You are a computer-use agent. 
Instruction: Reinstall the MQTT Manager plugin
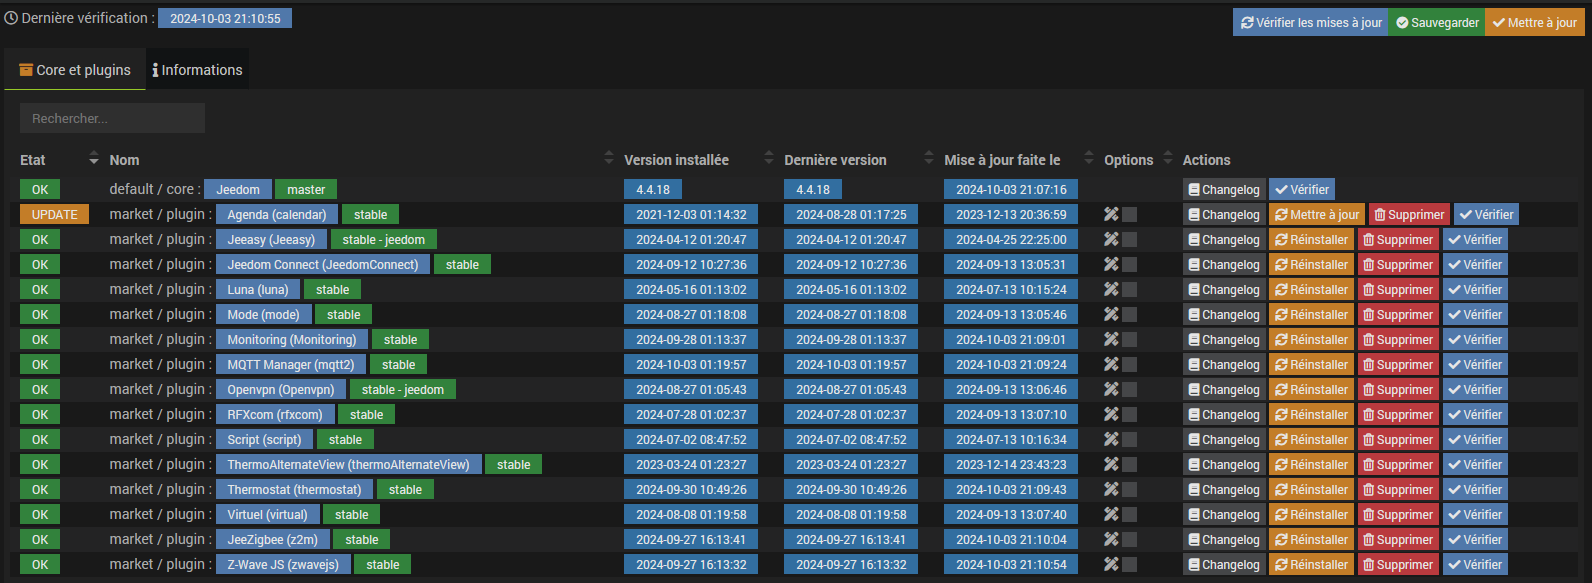(1311, 364)
